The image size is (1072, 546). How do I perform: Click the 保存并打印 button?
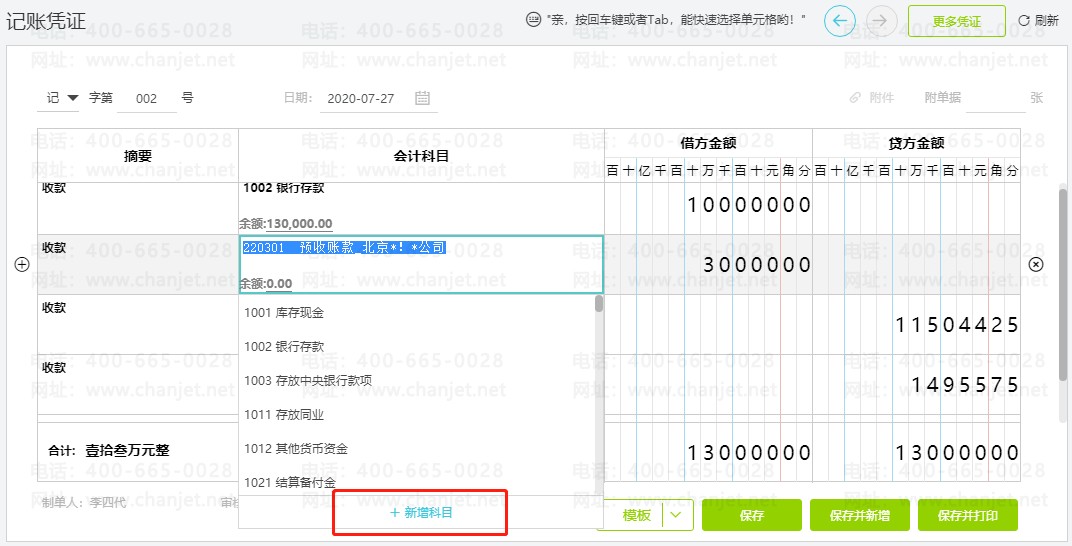point(967,515)
